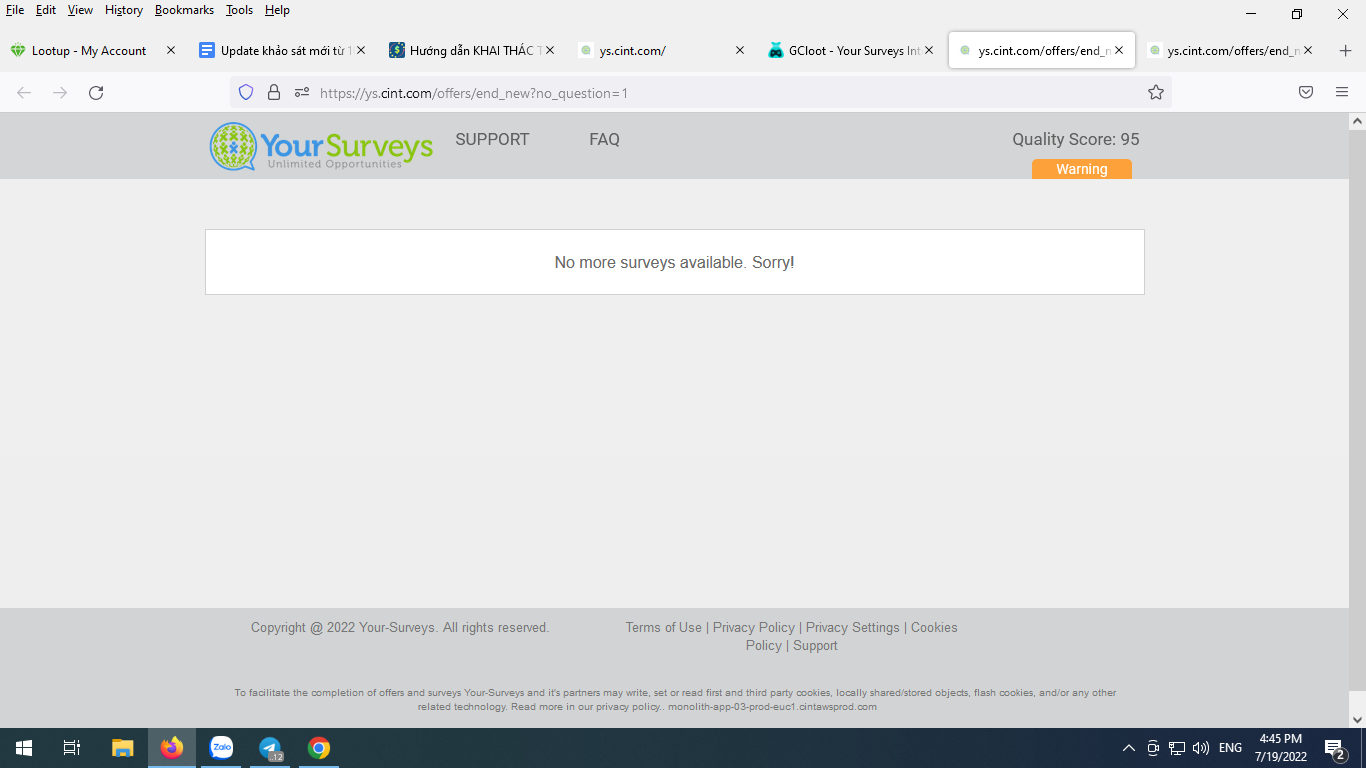Open Zalo from the taskbar
The width and height of the screenshot is (1366, 768).
coord(221,748)
